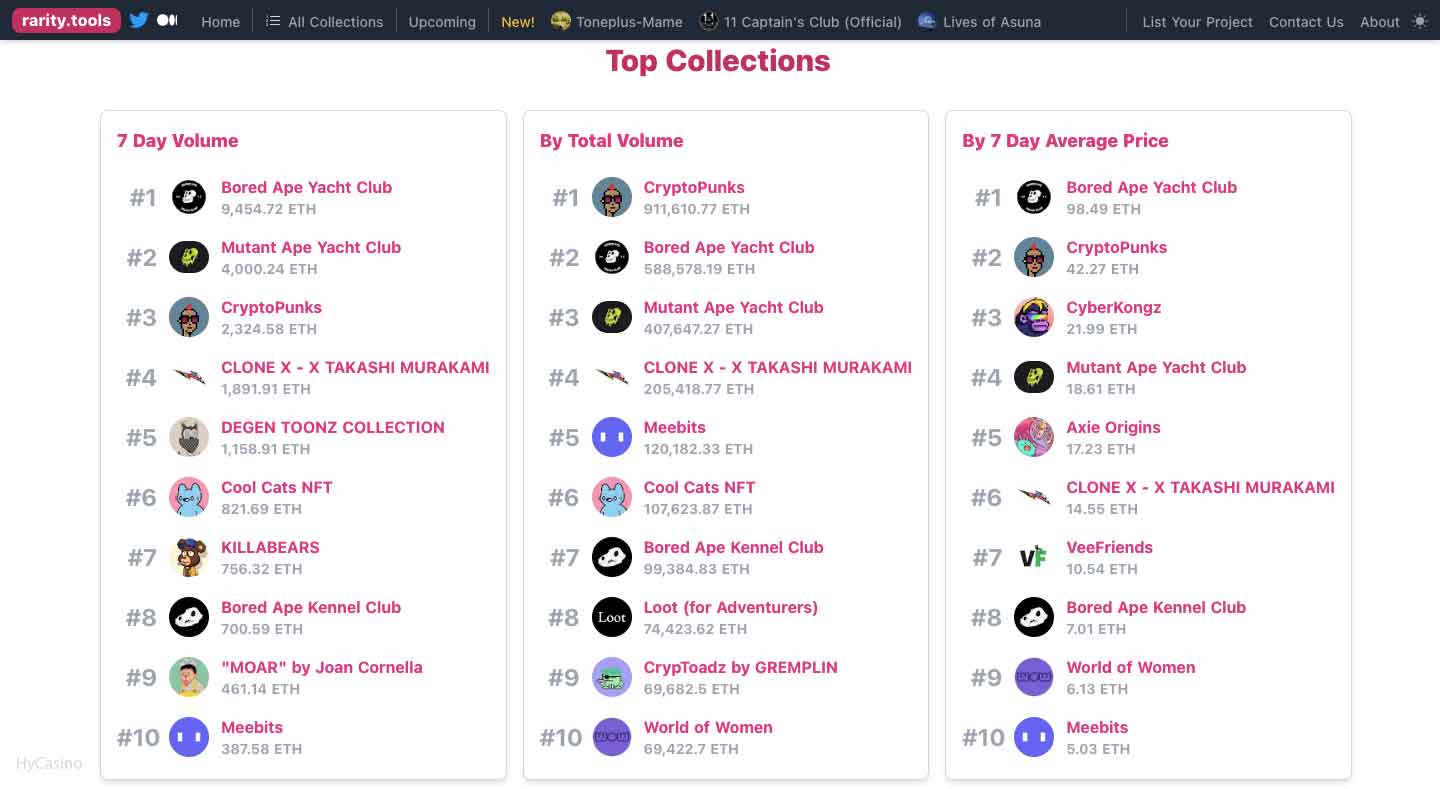1440x789 pixels.
Task: Open "MOAR" by Joan Cornella link
Action: pos(322,667)
